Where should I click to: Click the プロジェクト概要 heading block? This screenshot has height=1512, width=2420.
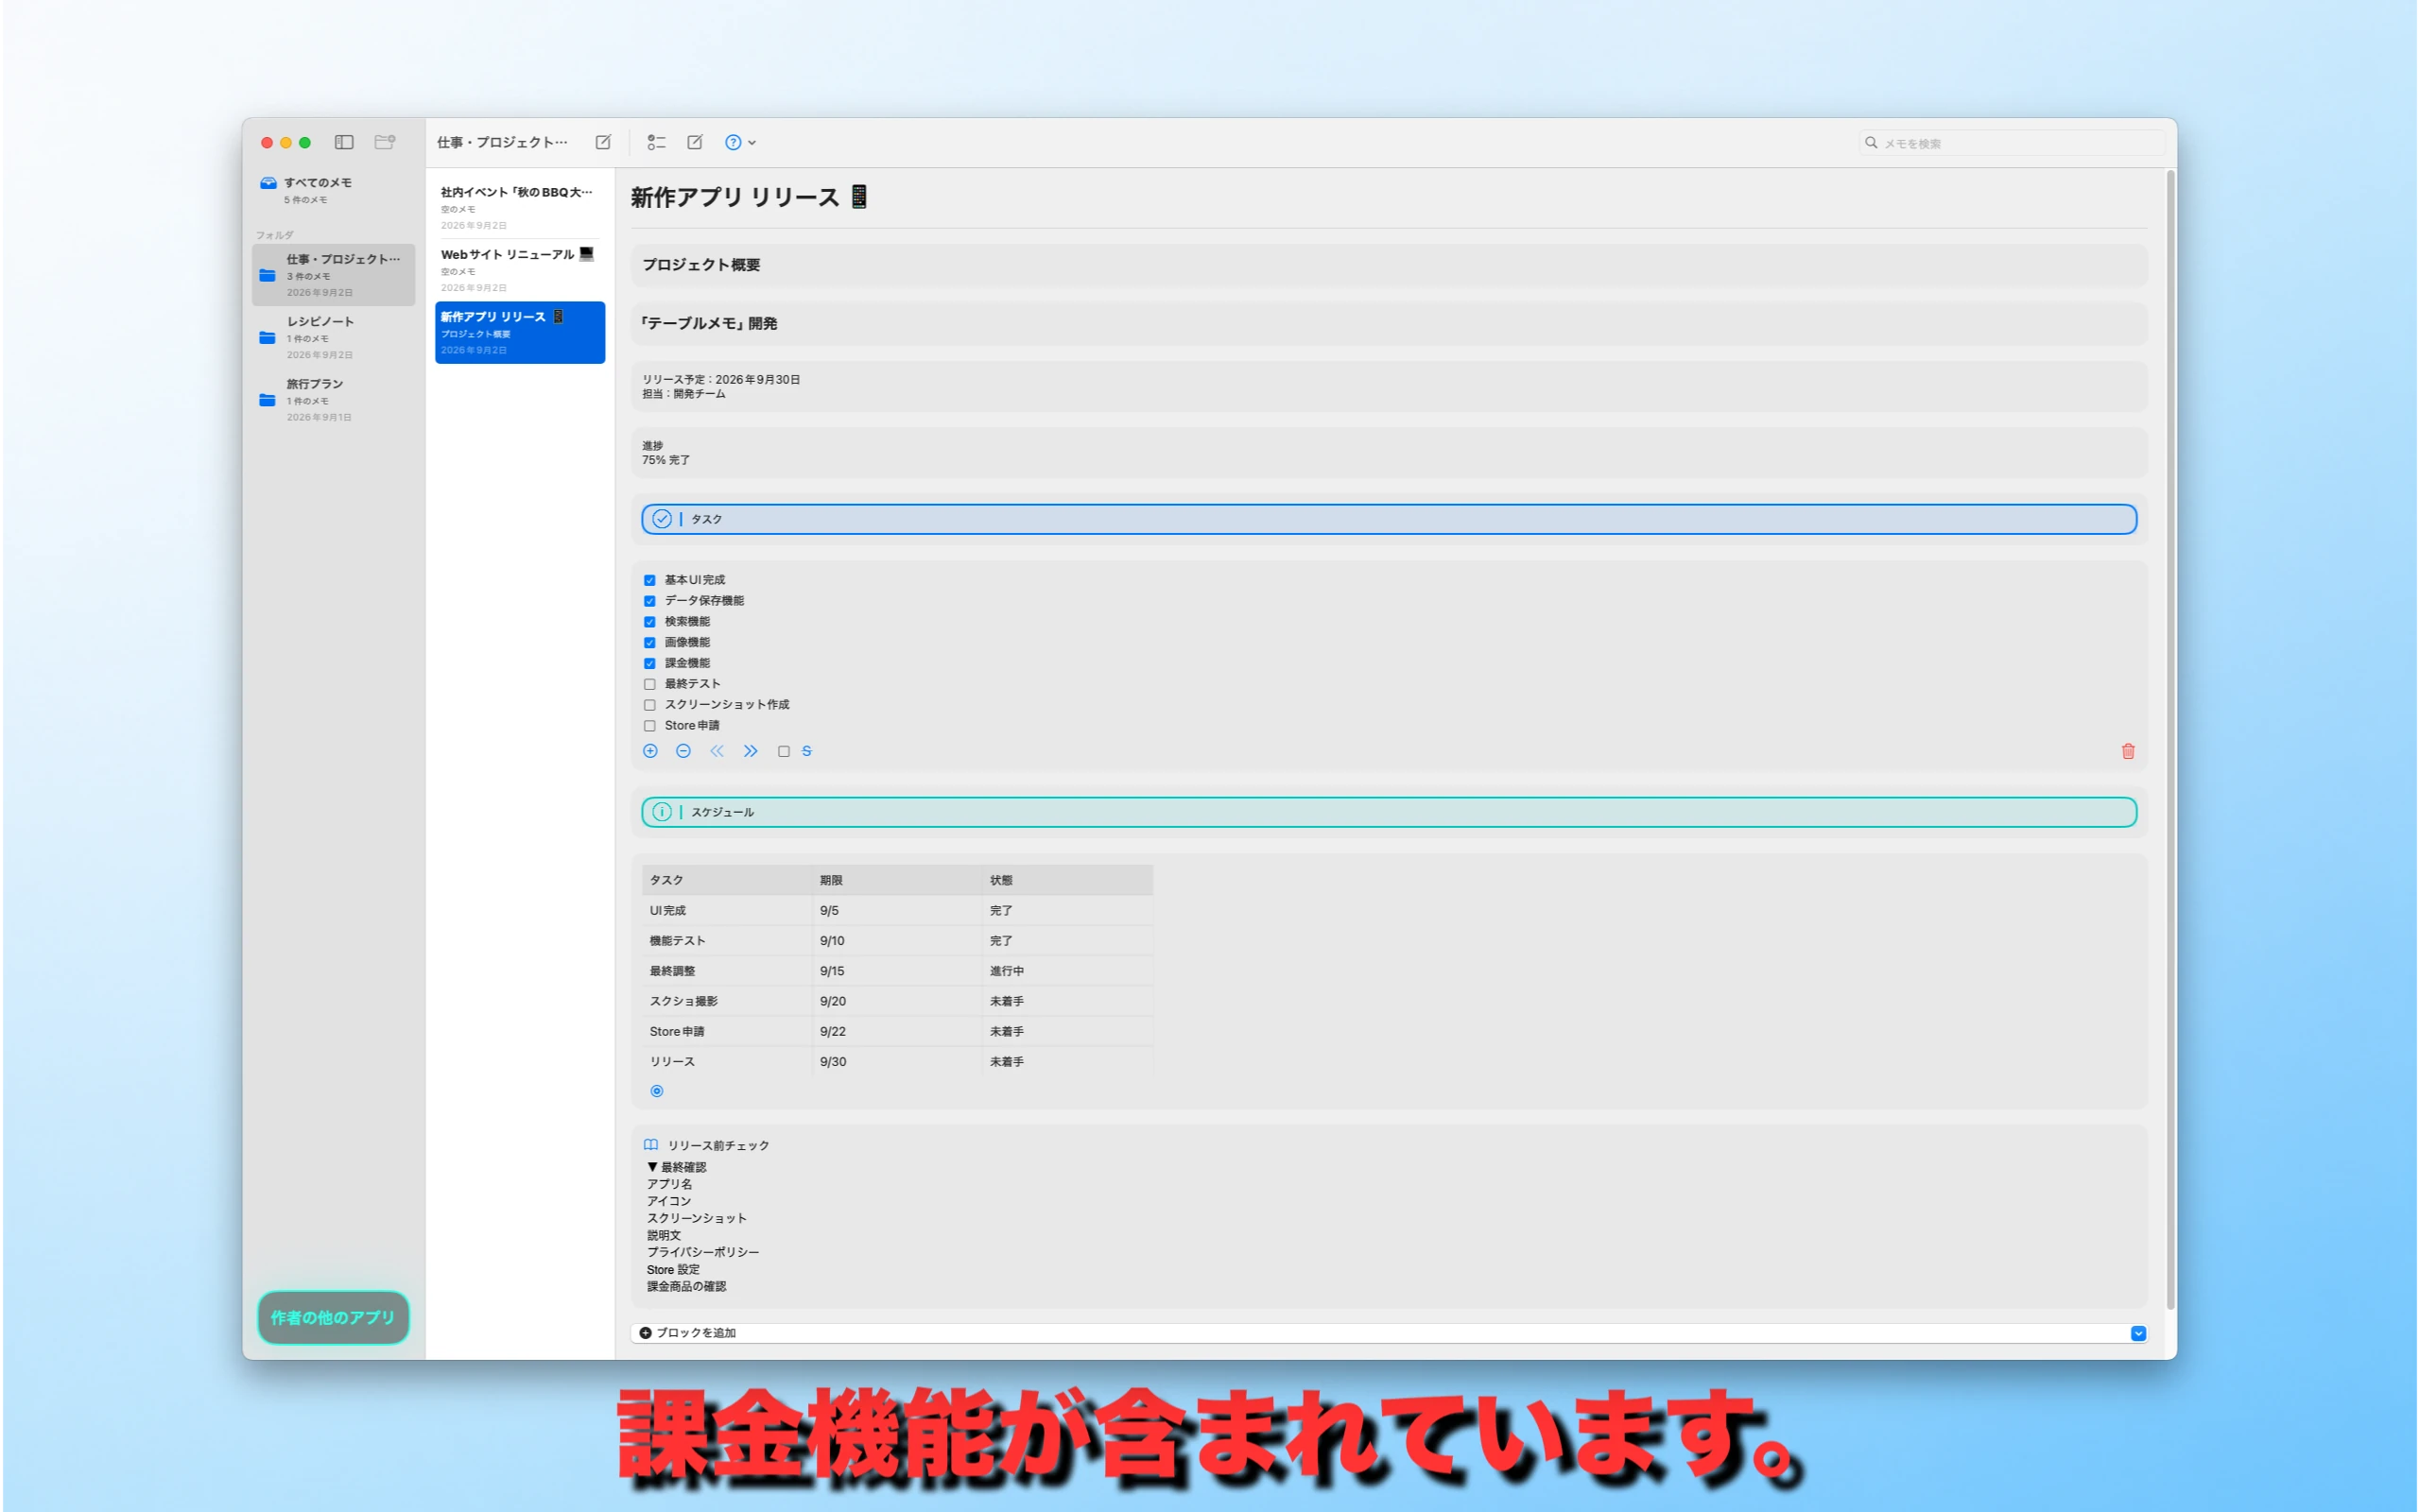click(x=1389, y=265)
